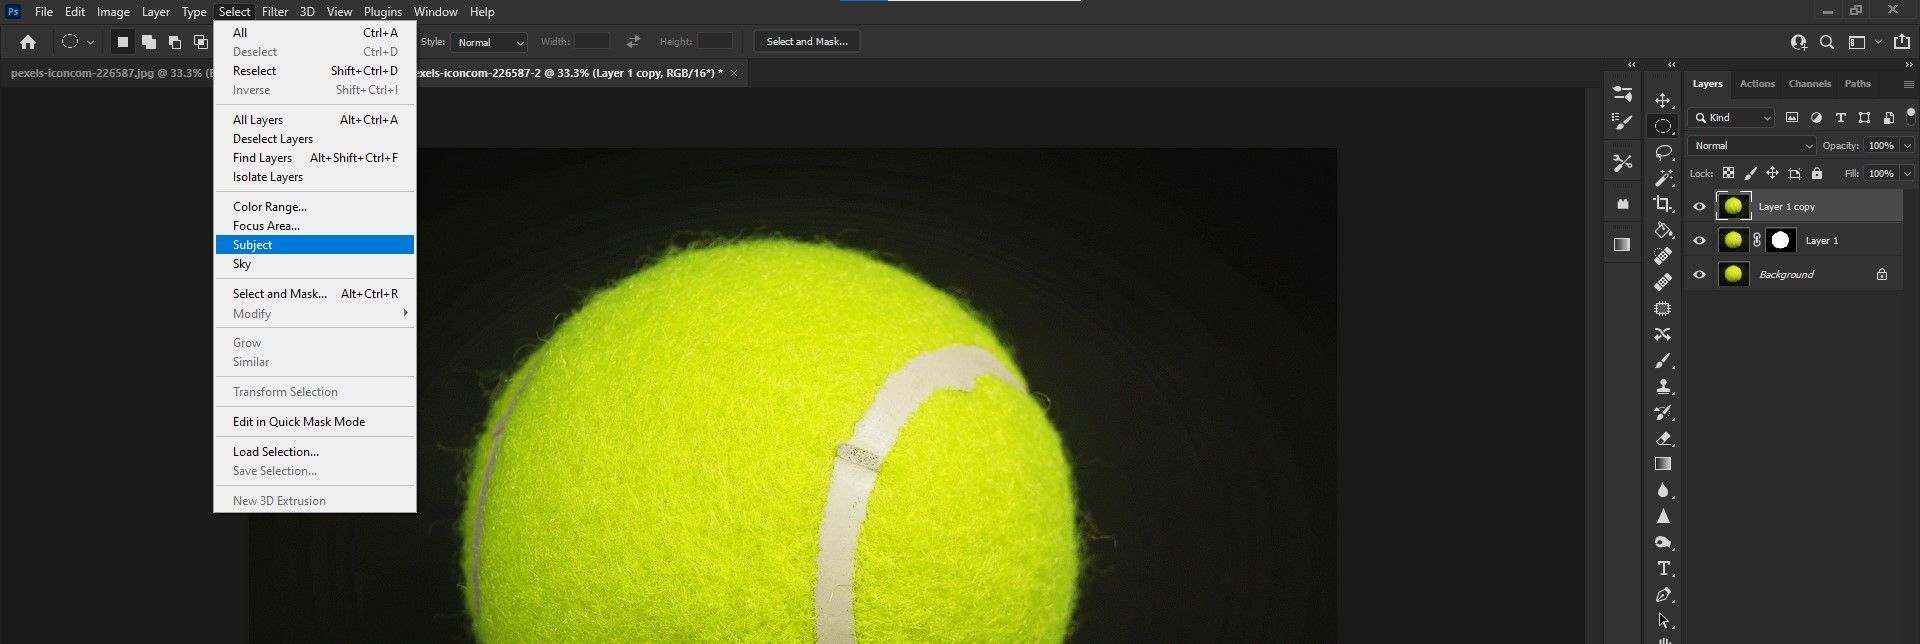Viewport: 1920px width, 644px height.
Task: Select the Magic Wand tool
Action: pos(1663,178)
